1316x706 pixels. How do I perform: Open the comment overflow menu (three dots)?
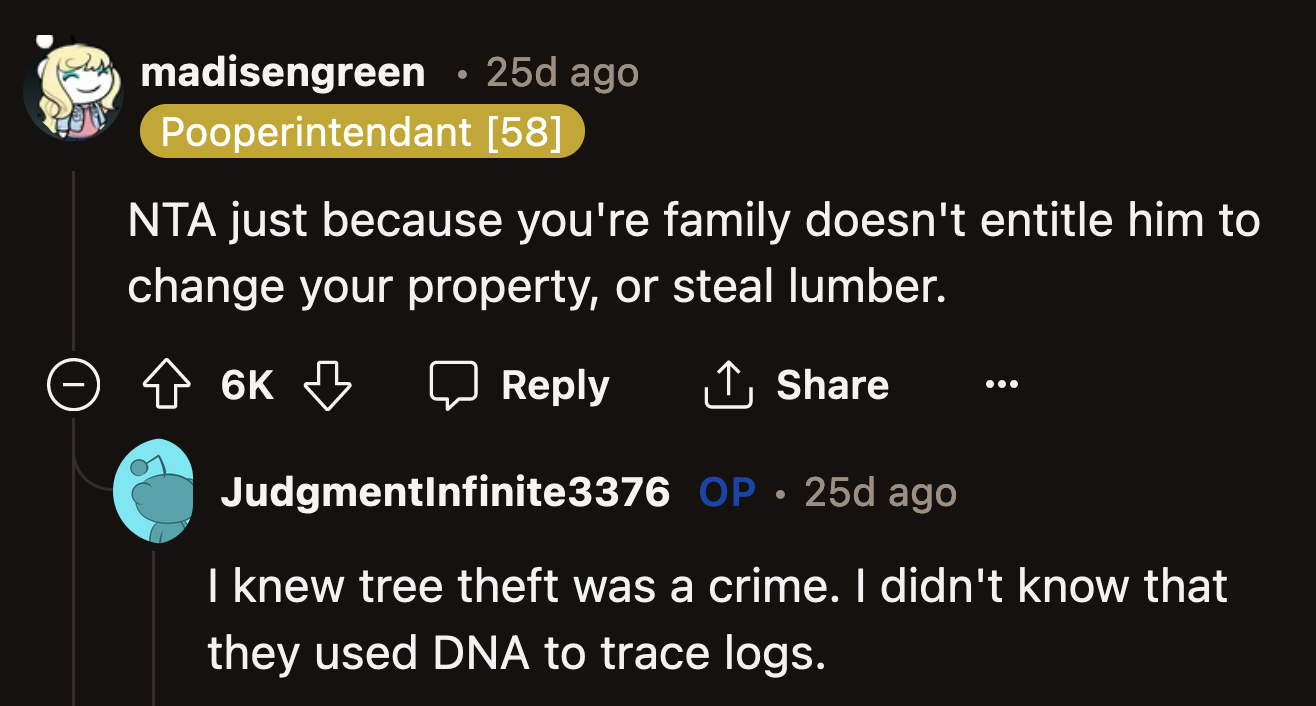click(1001, 385)
